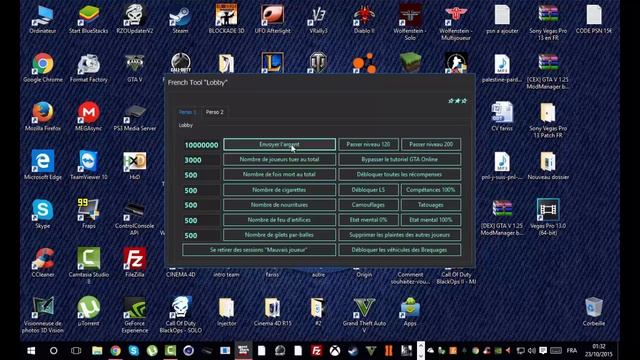Click Nombre de joueurs tuer au total

pos(280,159)
